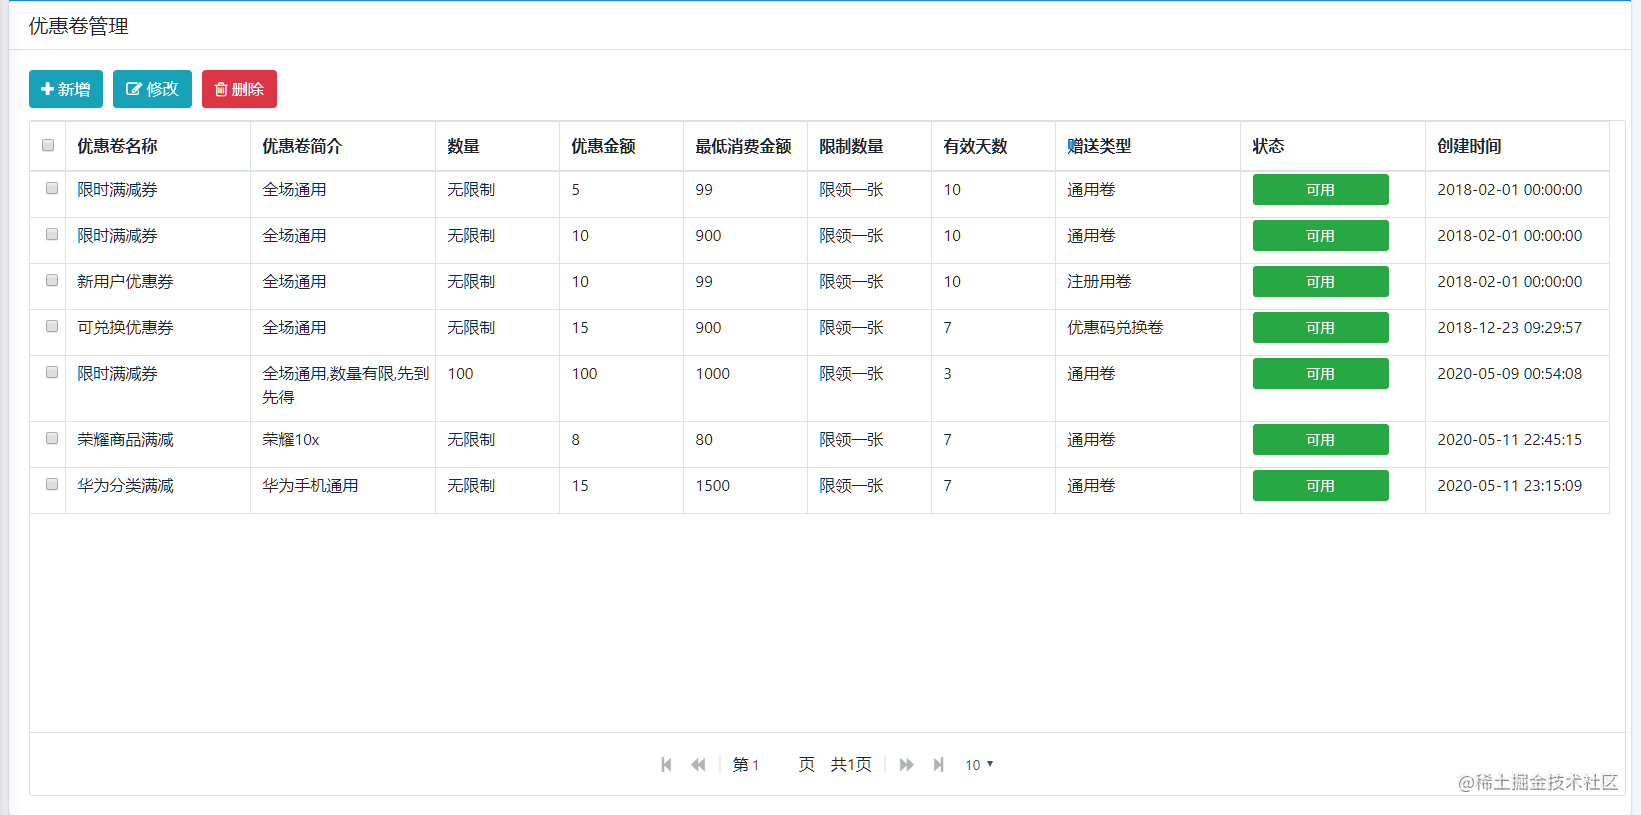1641x815 pixels.
Task: Go to next page pagination icon
Action: [x=906, y=765]
